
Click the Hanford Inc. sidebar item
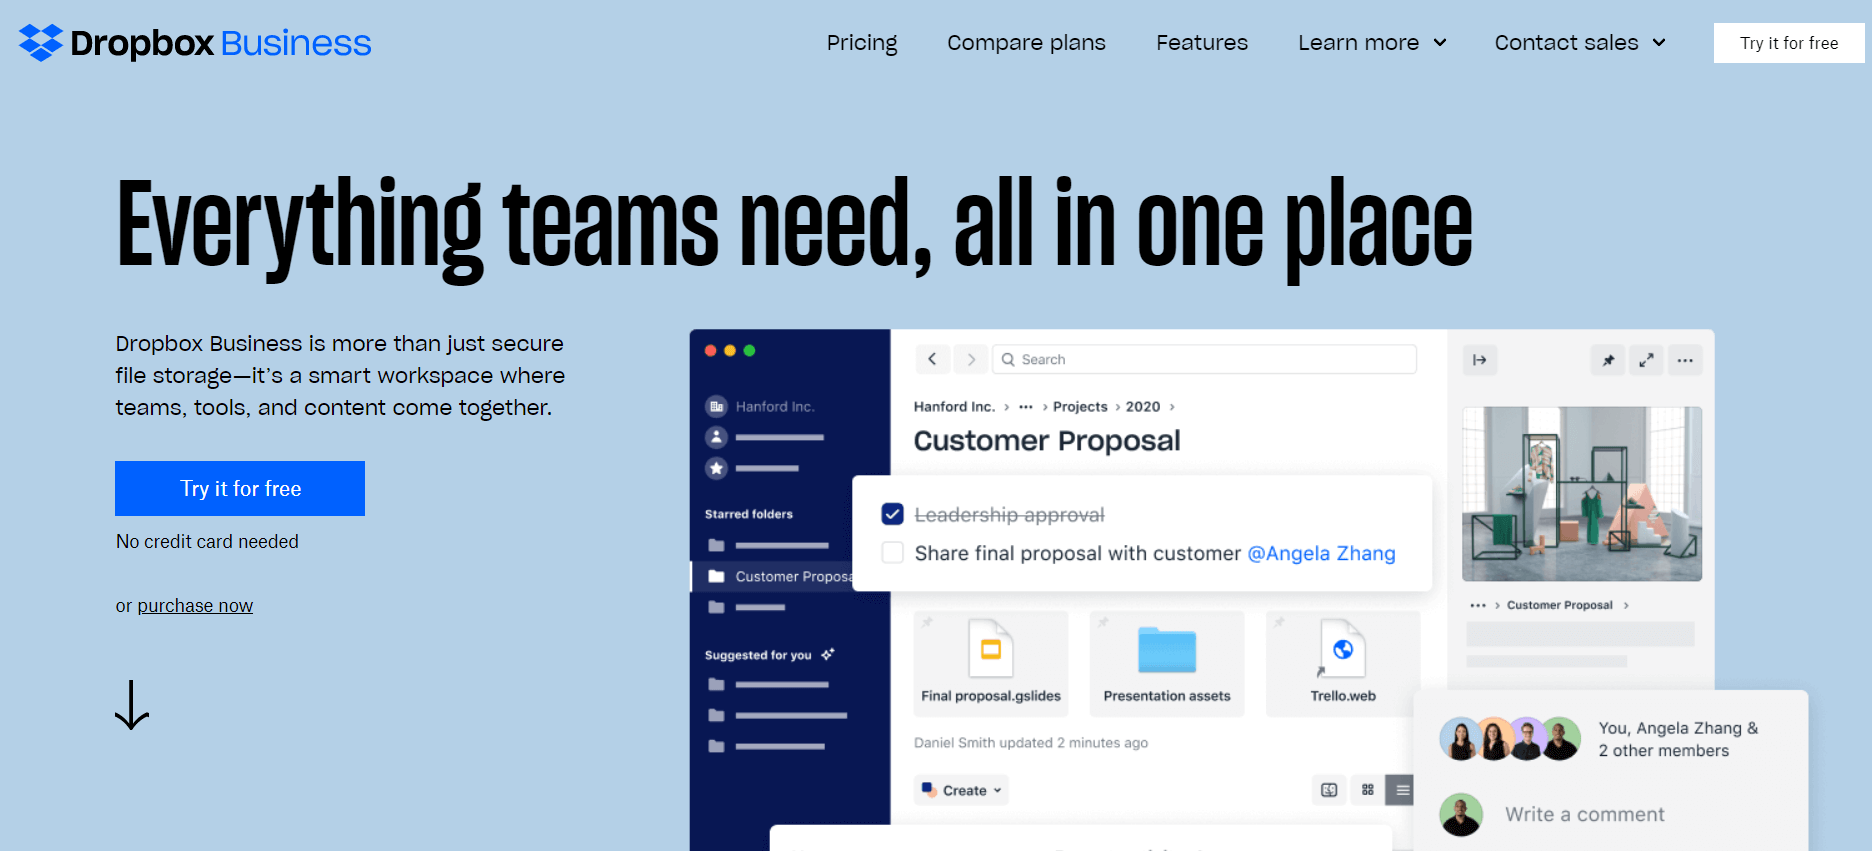761,406
